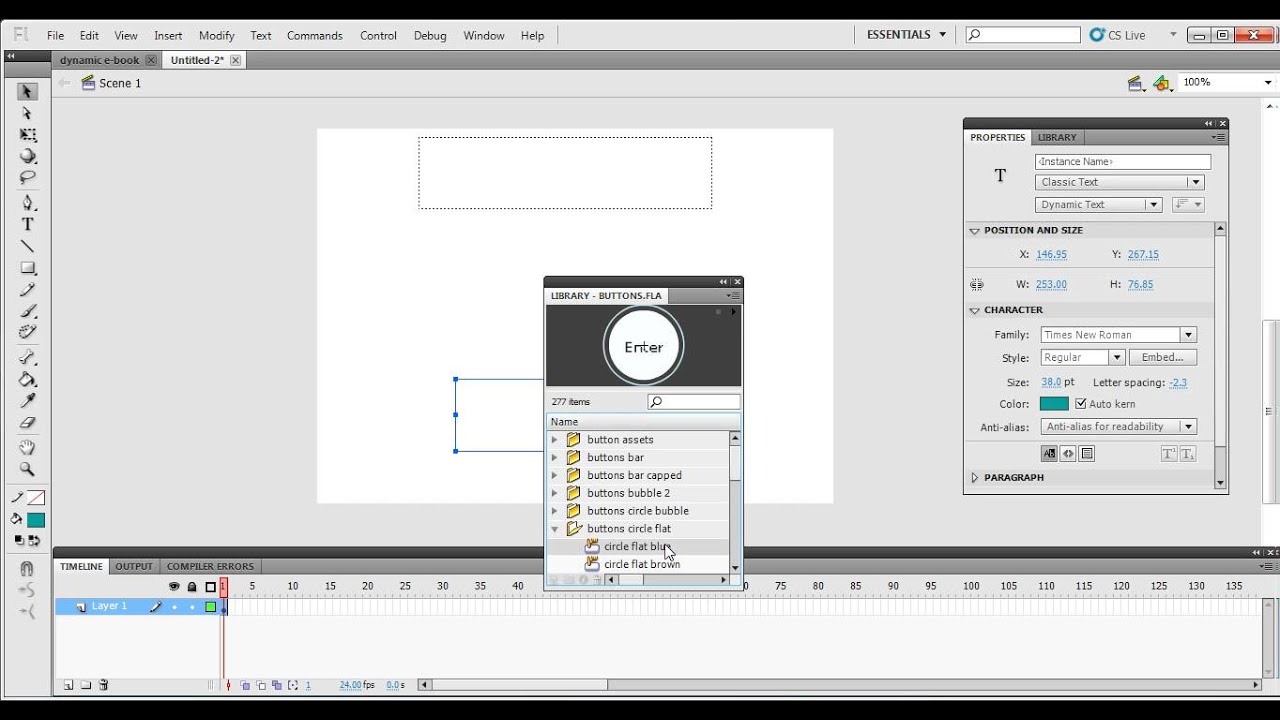Viewport: 1280px width, 720px height.
Task: Select the Paint Bucket tool
Action: [x=28, y=380]
